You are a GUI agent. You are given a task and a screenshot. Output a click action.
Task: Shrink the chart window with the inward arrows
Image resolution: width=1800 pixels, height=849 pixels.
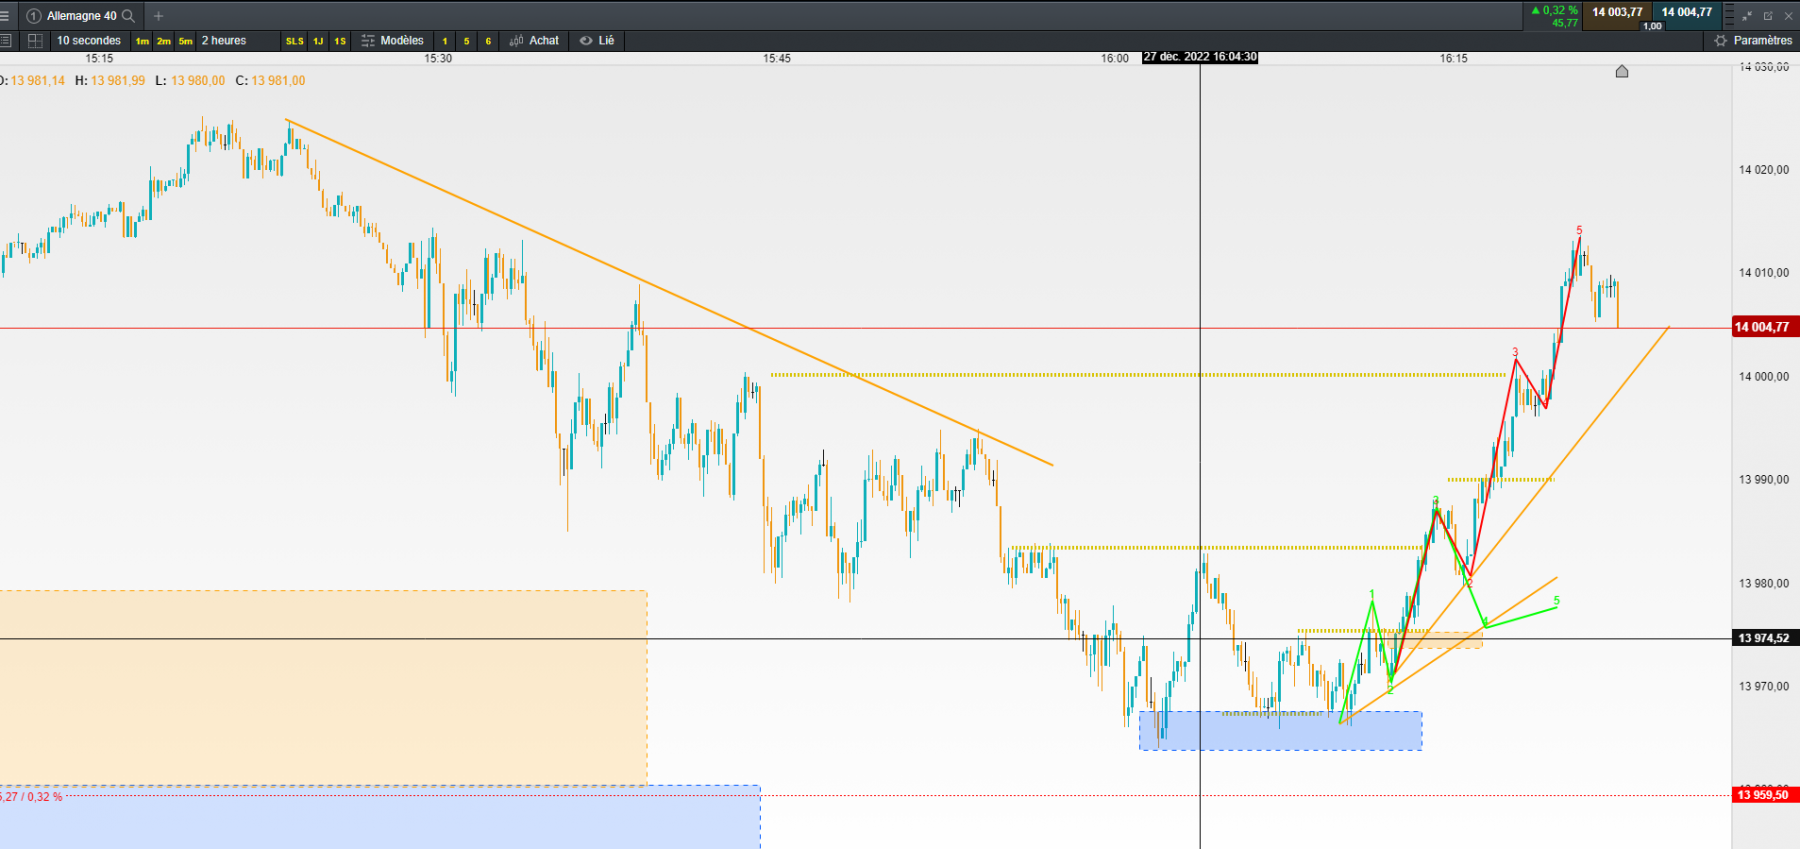pyautogui.click(x=1747, y=16)
